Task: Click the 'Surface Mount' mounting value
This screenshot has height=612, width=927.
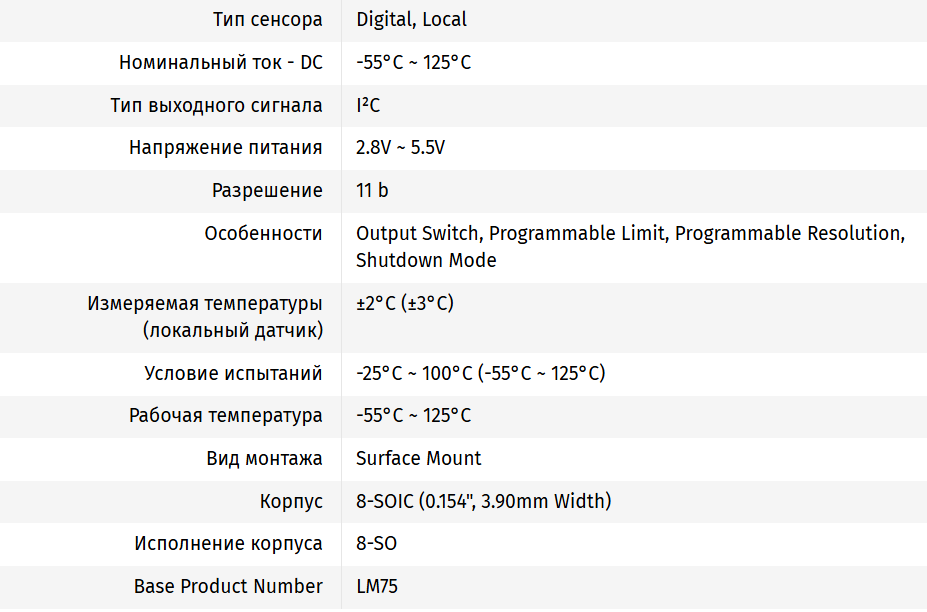Action: point(418,459)
